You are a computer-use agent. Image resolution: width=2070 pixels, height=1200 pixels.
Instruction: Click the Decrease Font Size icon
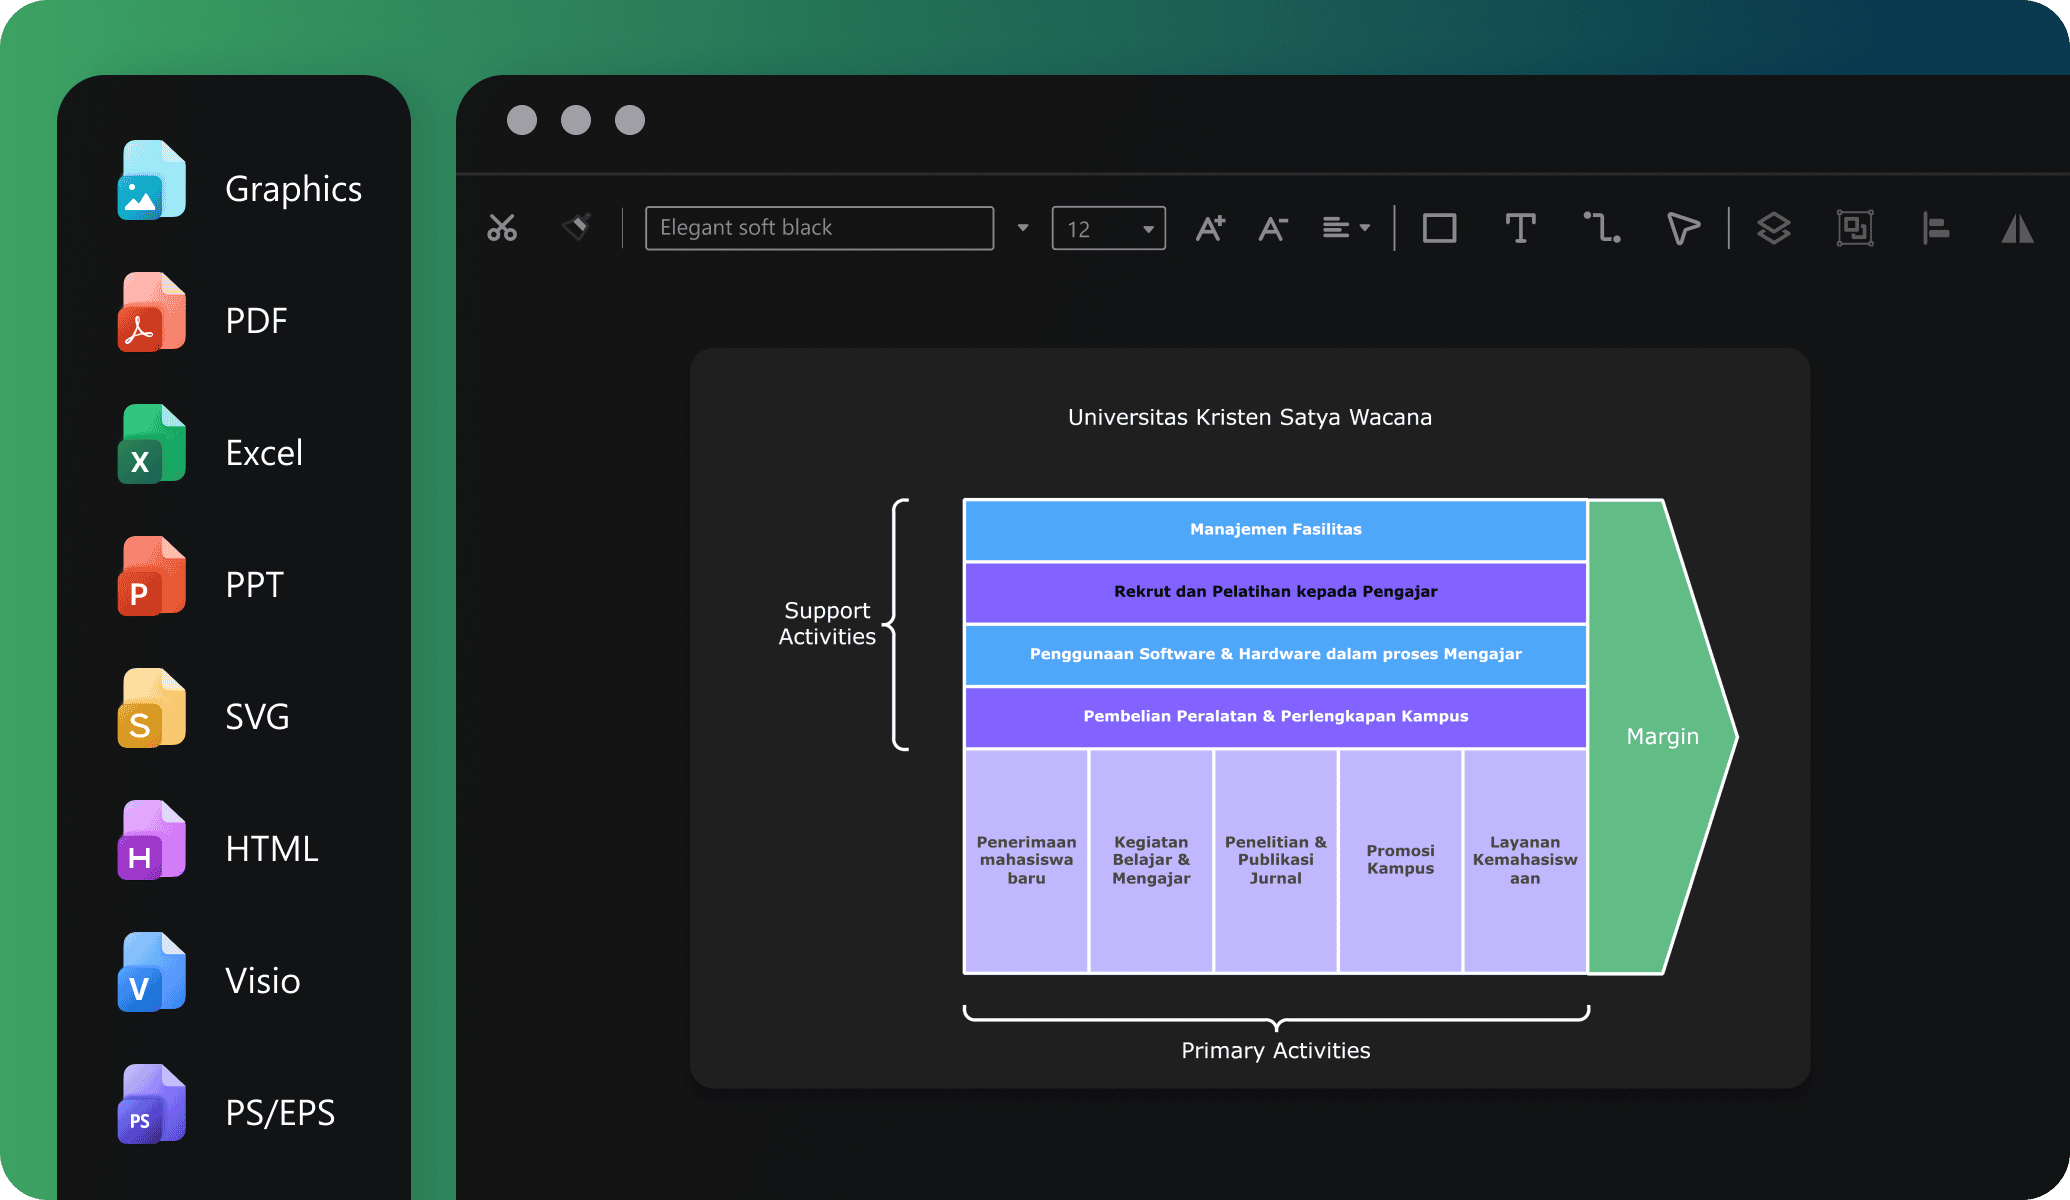pyautogui.click(x=1272, y=228)
